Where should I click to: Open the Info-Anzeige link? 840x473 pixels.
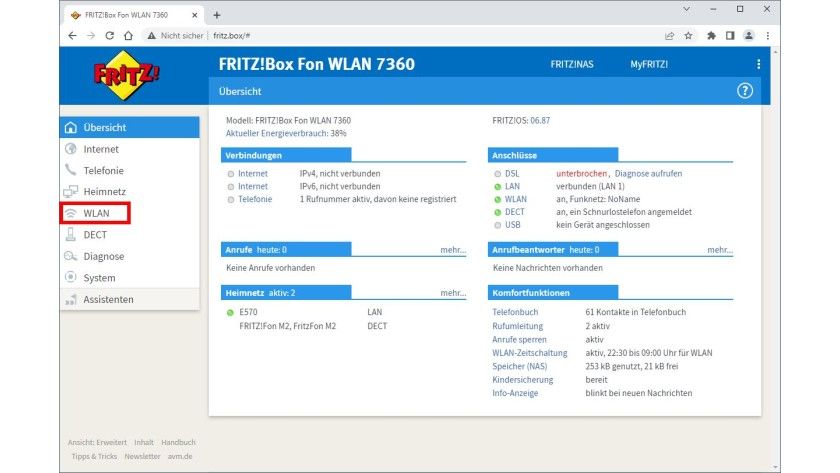coord(515,393)
